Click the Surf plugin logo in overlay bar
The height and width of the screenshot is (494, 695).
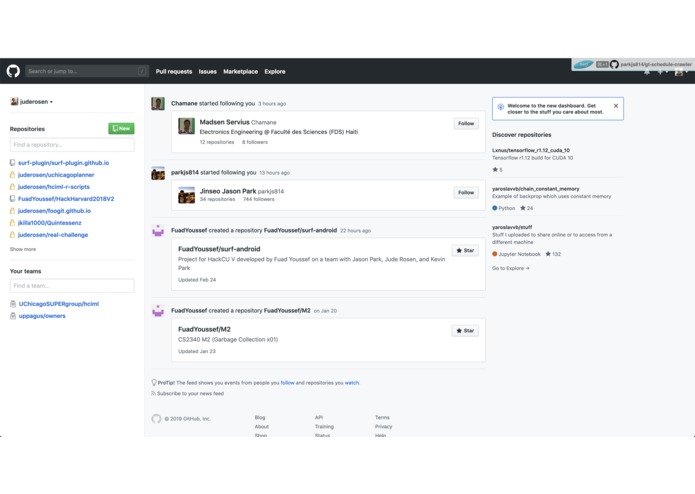click(583, 64)
